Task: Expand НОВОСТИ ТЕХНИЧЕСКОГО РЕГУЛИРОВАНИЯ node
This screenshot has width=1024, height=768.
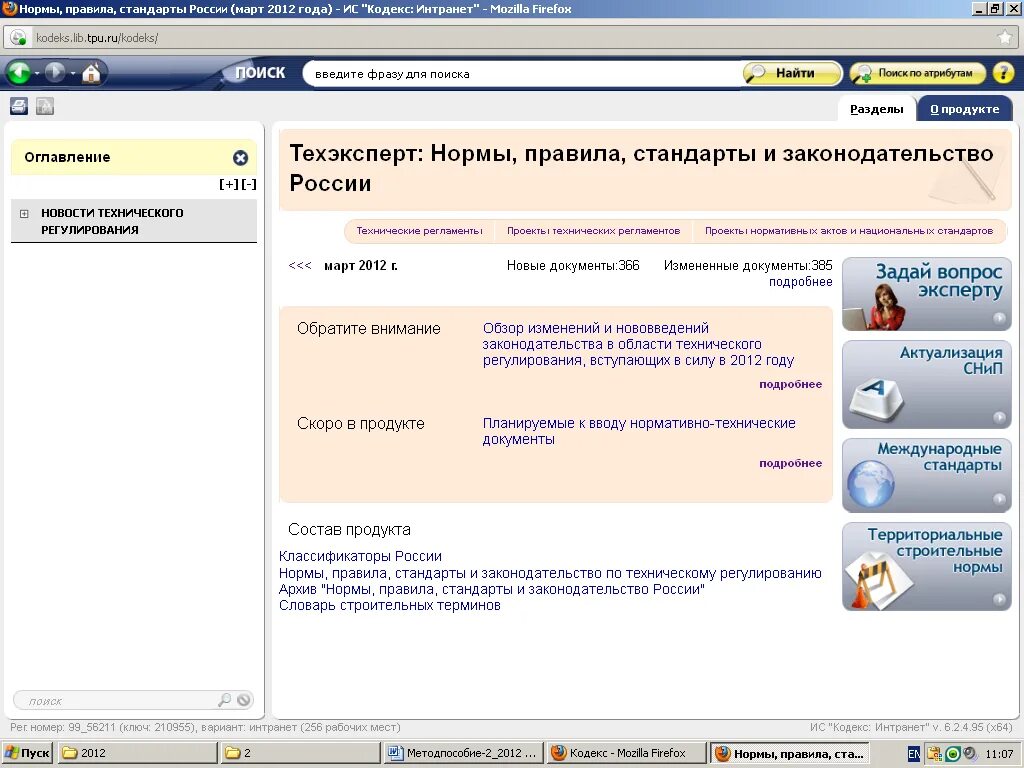Action: (x=24, y=214)
